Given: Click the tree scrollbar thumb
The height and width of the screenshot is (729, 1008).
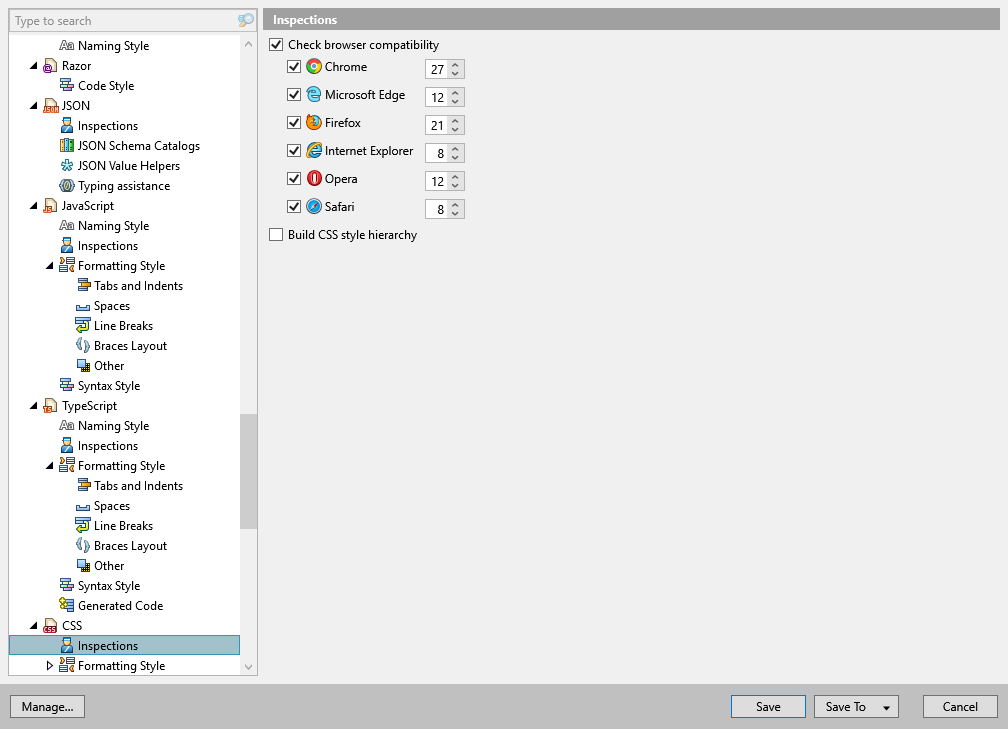Looking at the screenshot, I should 248,471.
